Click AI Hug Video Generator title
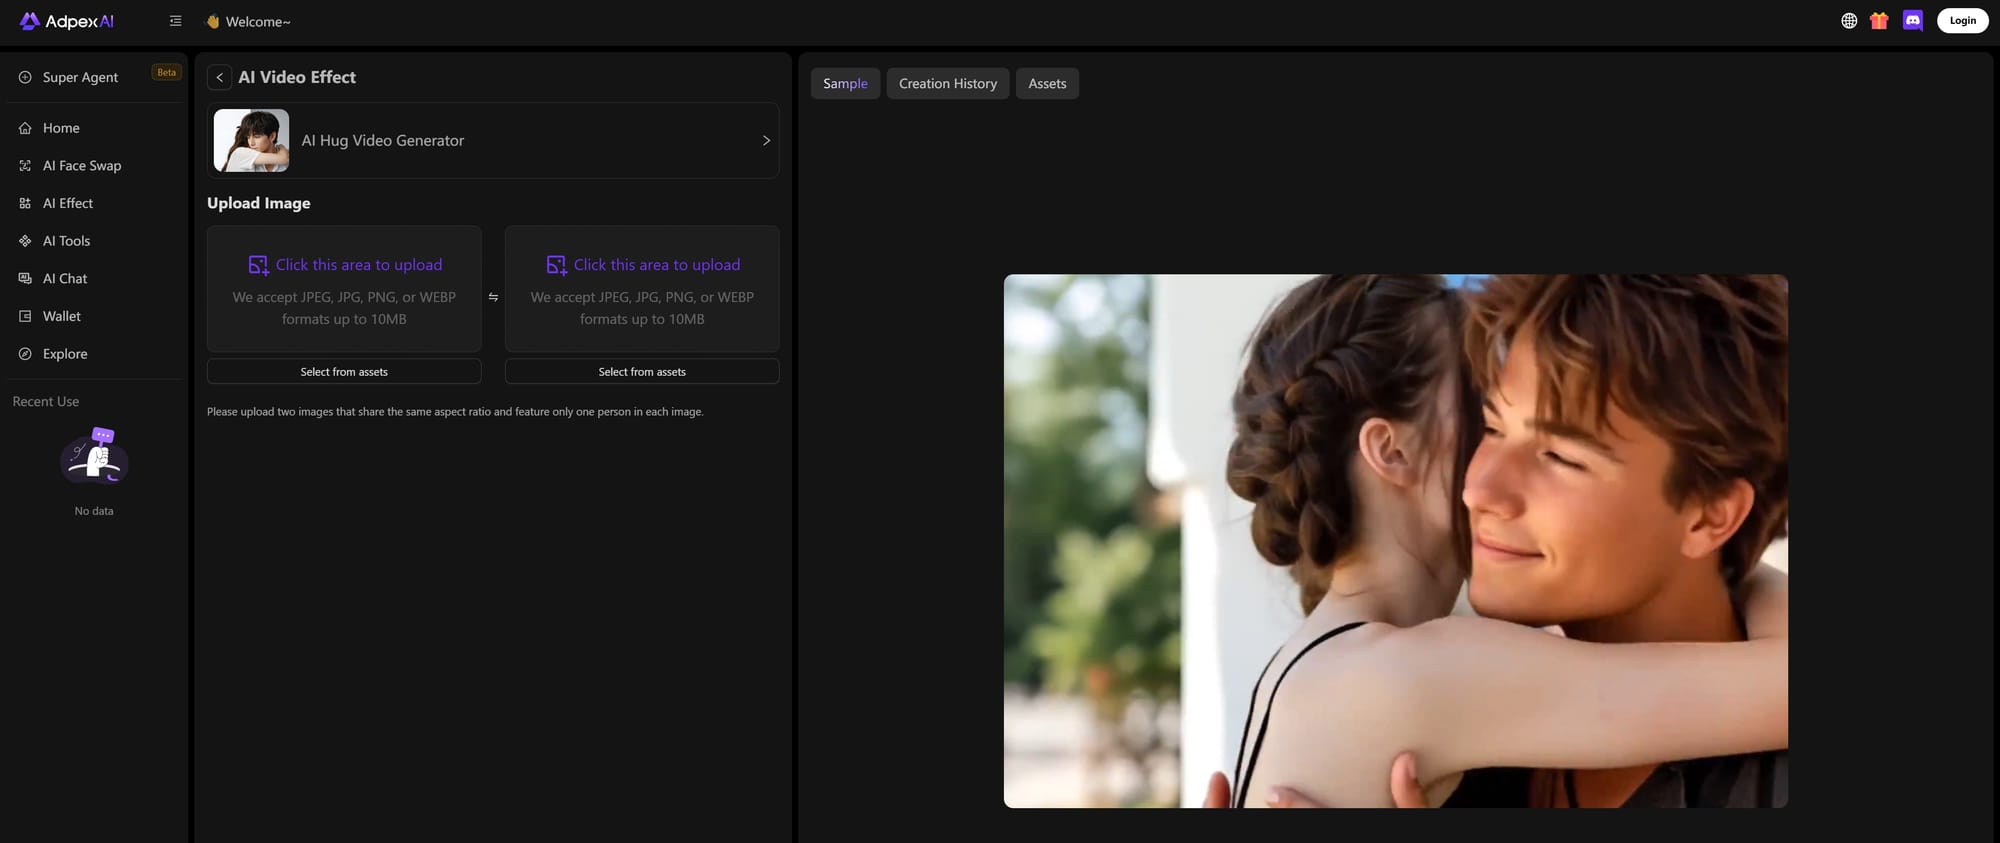2000x843 pixels. (x=383, y=141)
